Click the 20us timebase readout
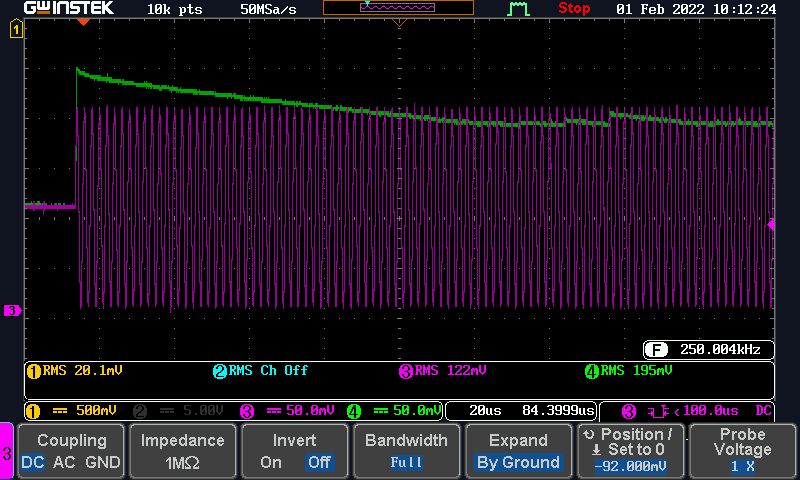The width and height of the screenshot is (800, 480). tap(485, 411)
